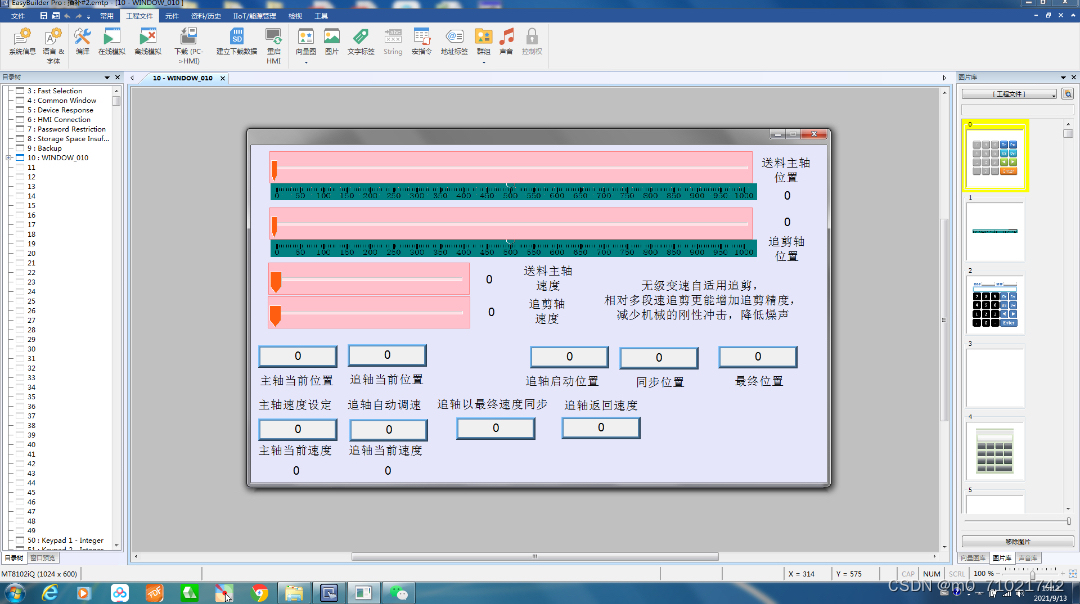Click the main axis current position (主轴当前位置) numeric field
The width and height of the screenshot is (1080, 604).
pos(298,356)
